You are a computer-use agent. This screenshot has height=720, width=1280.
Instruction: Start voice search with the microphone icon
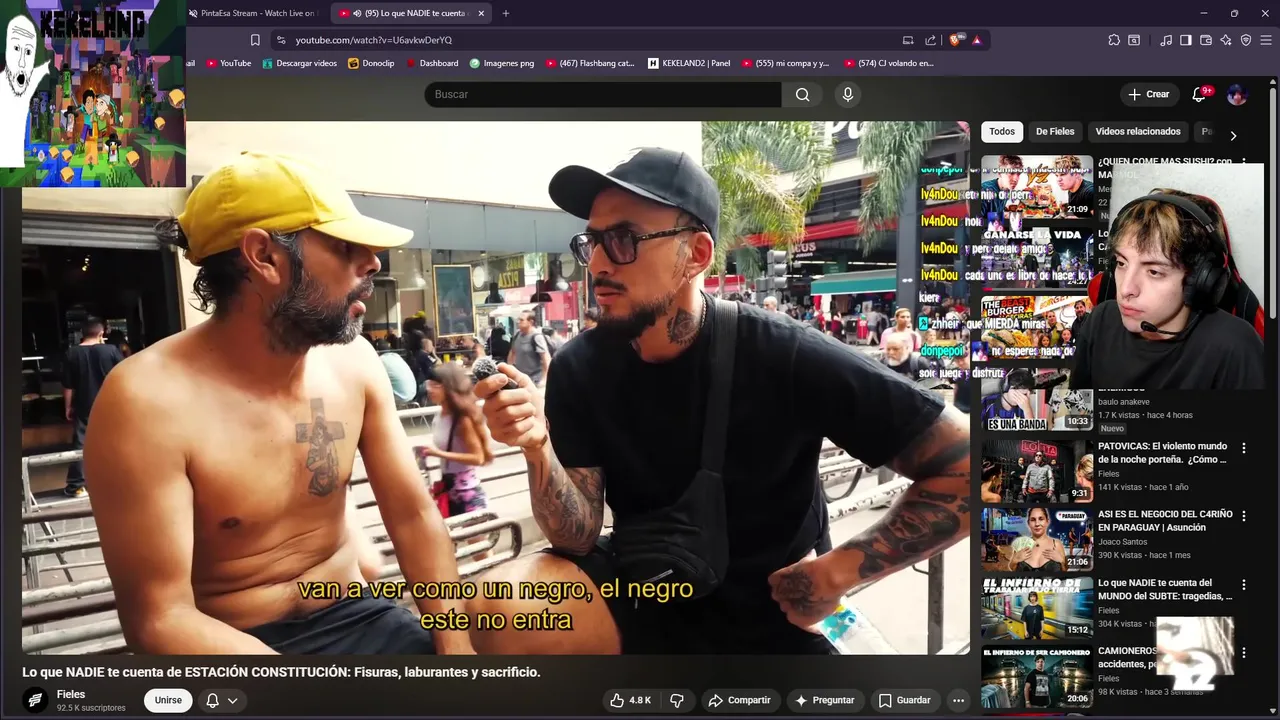(848, 94)
